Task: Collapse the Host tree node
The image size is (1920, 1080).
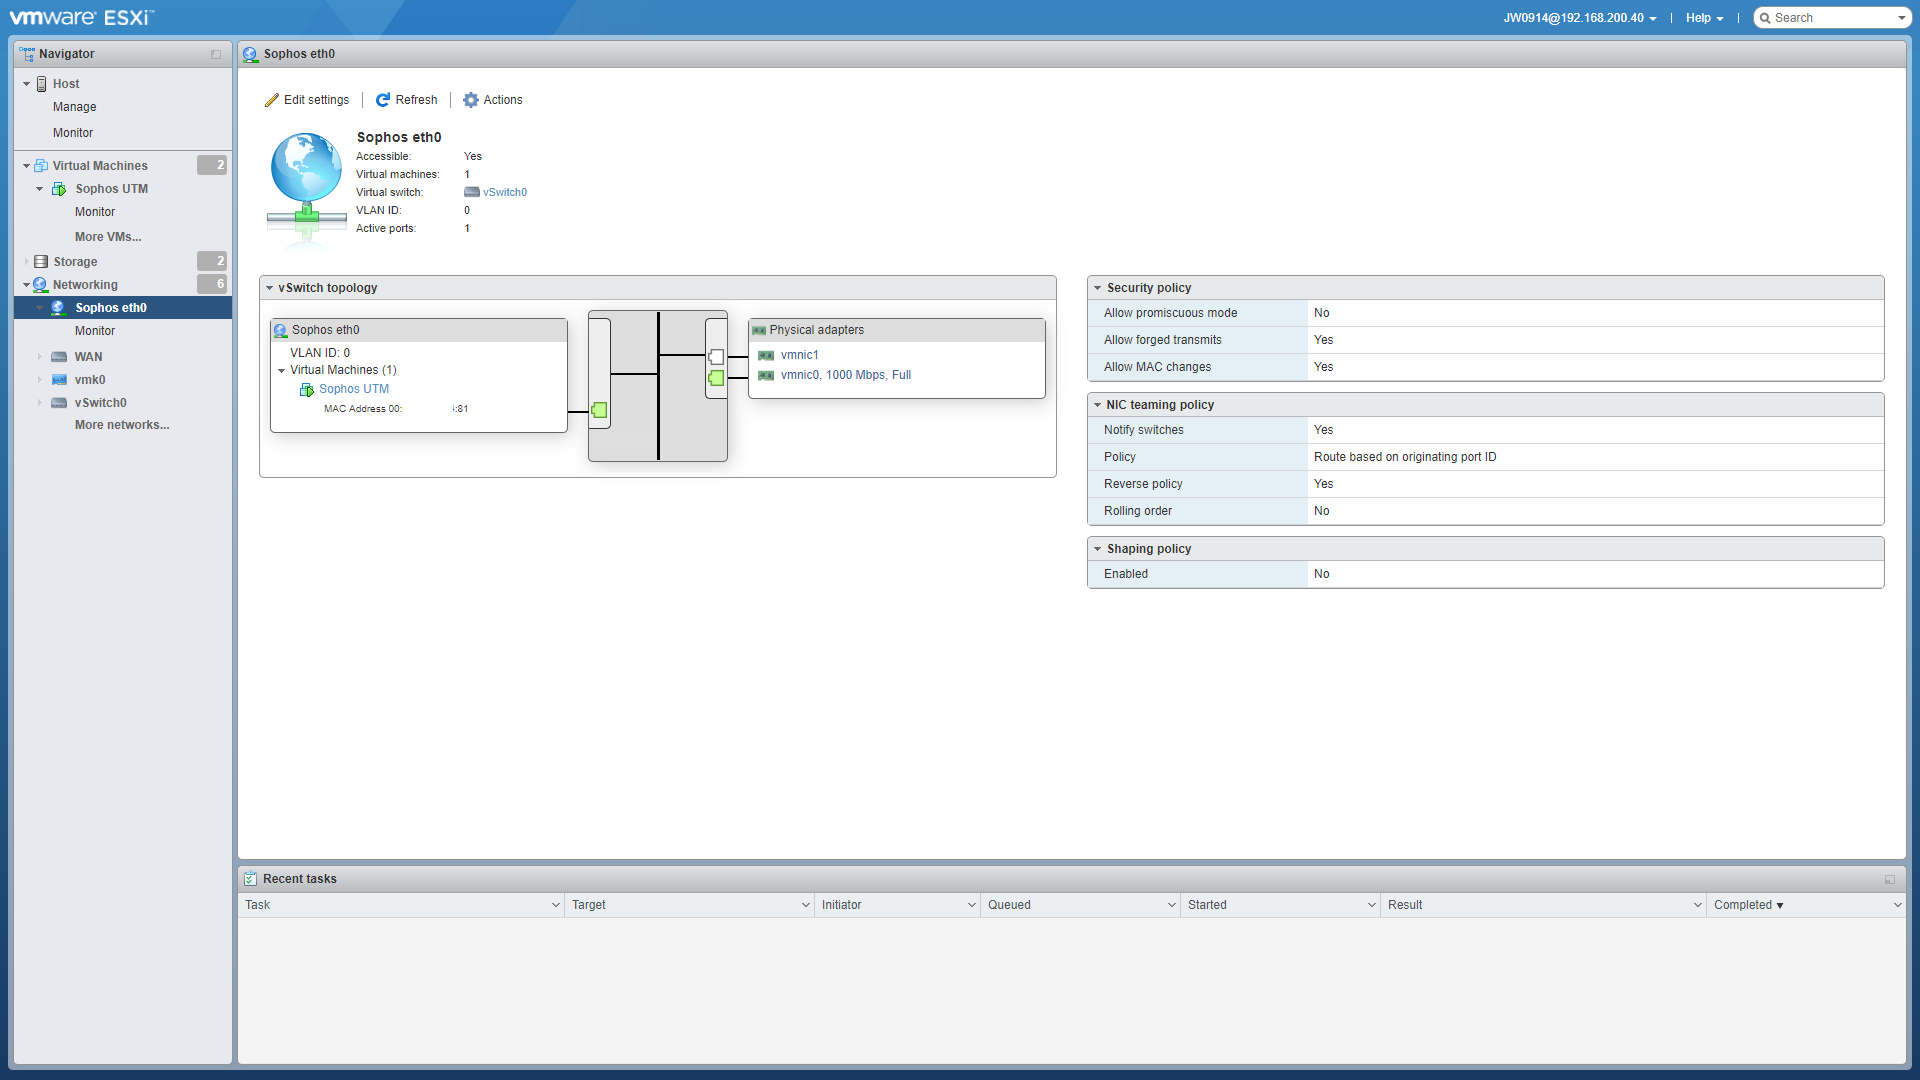Action: tap(26, 84)
